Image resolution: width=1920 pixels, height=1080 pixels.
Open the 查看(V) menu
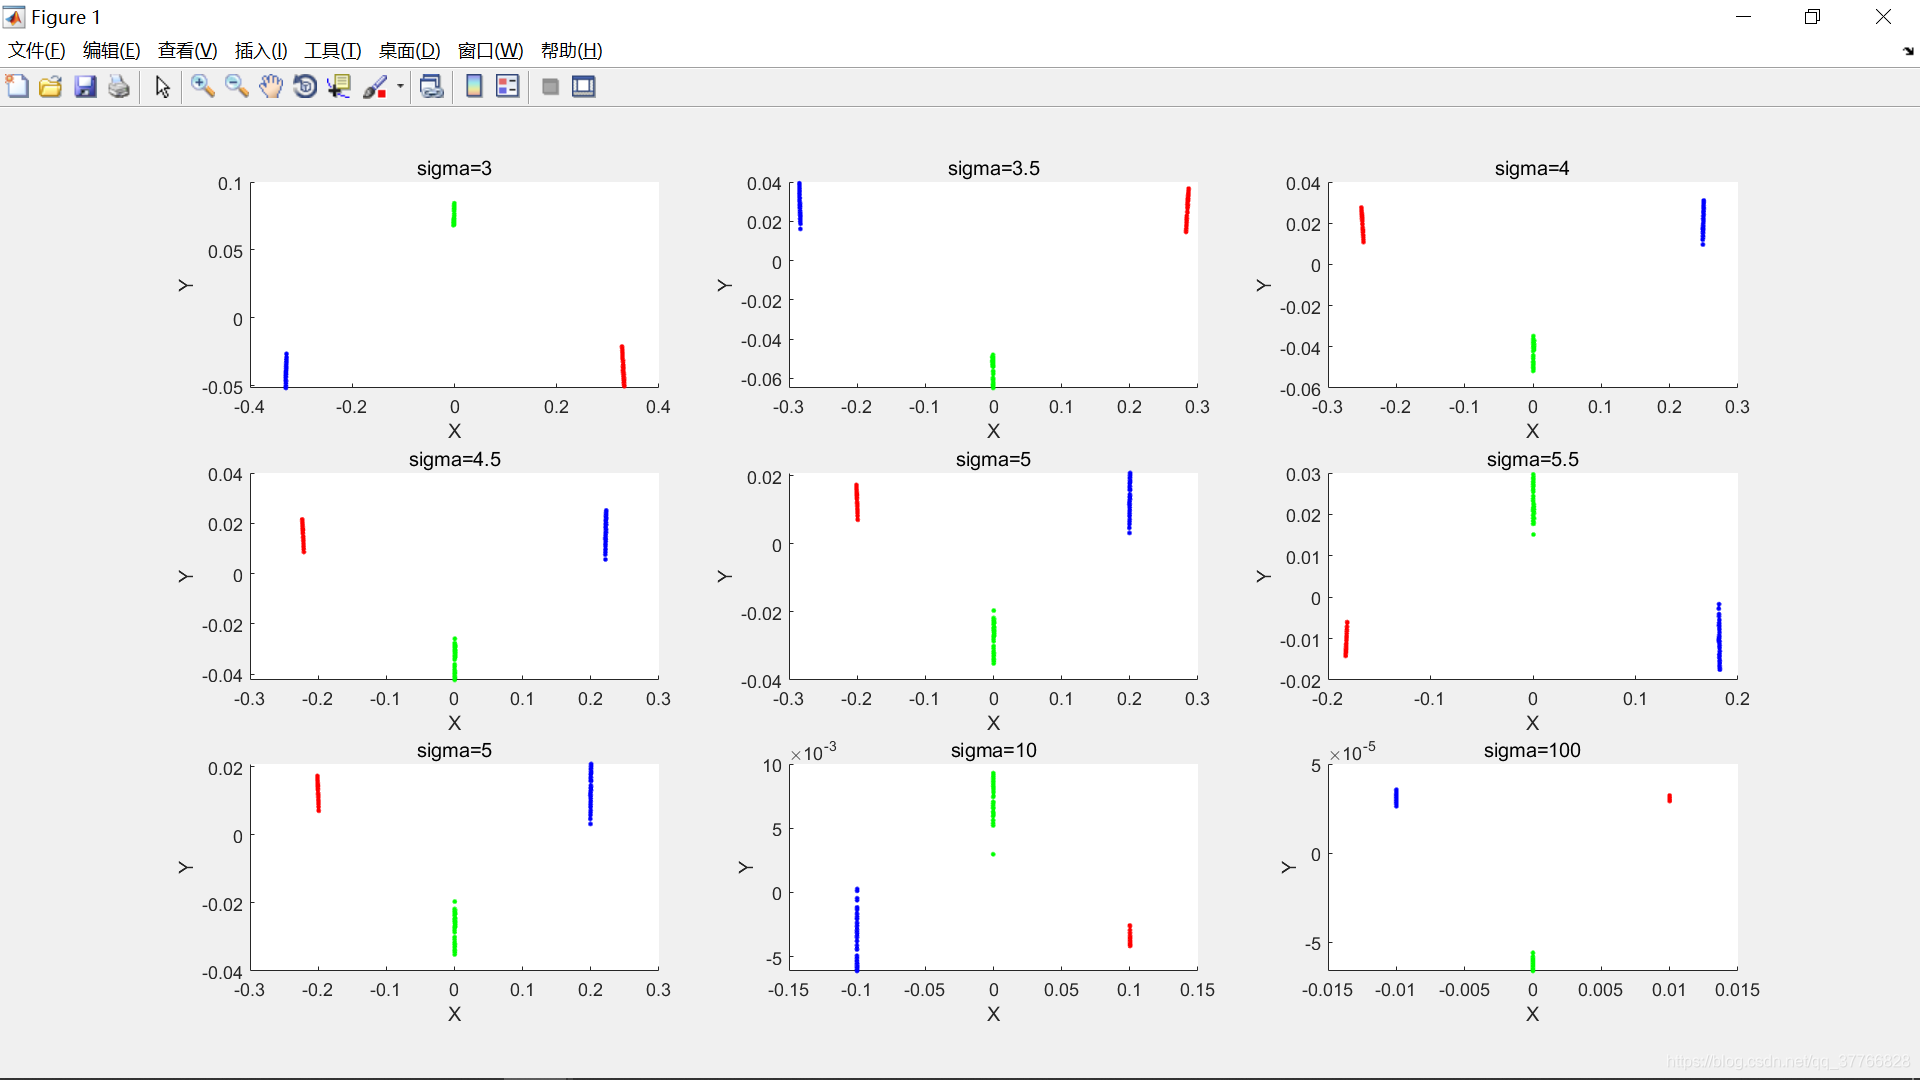[x=188, y=51]
